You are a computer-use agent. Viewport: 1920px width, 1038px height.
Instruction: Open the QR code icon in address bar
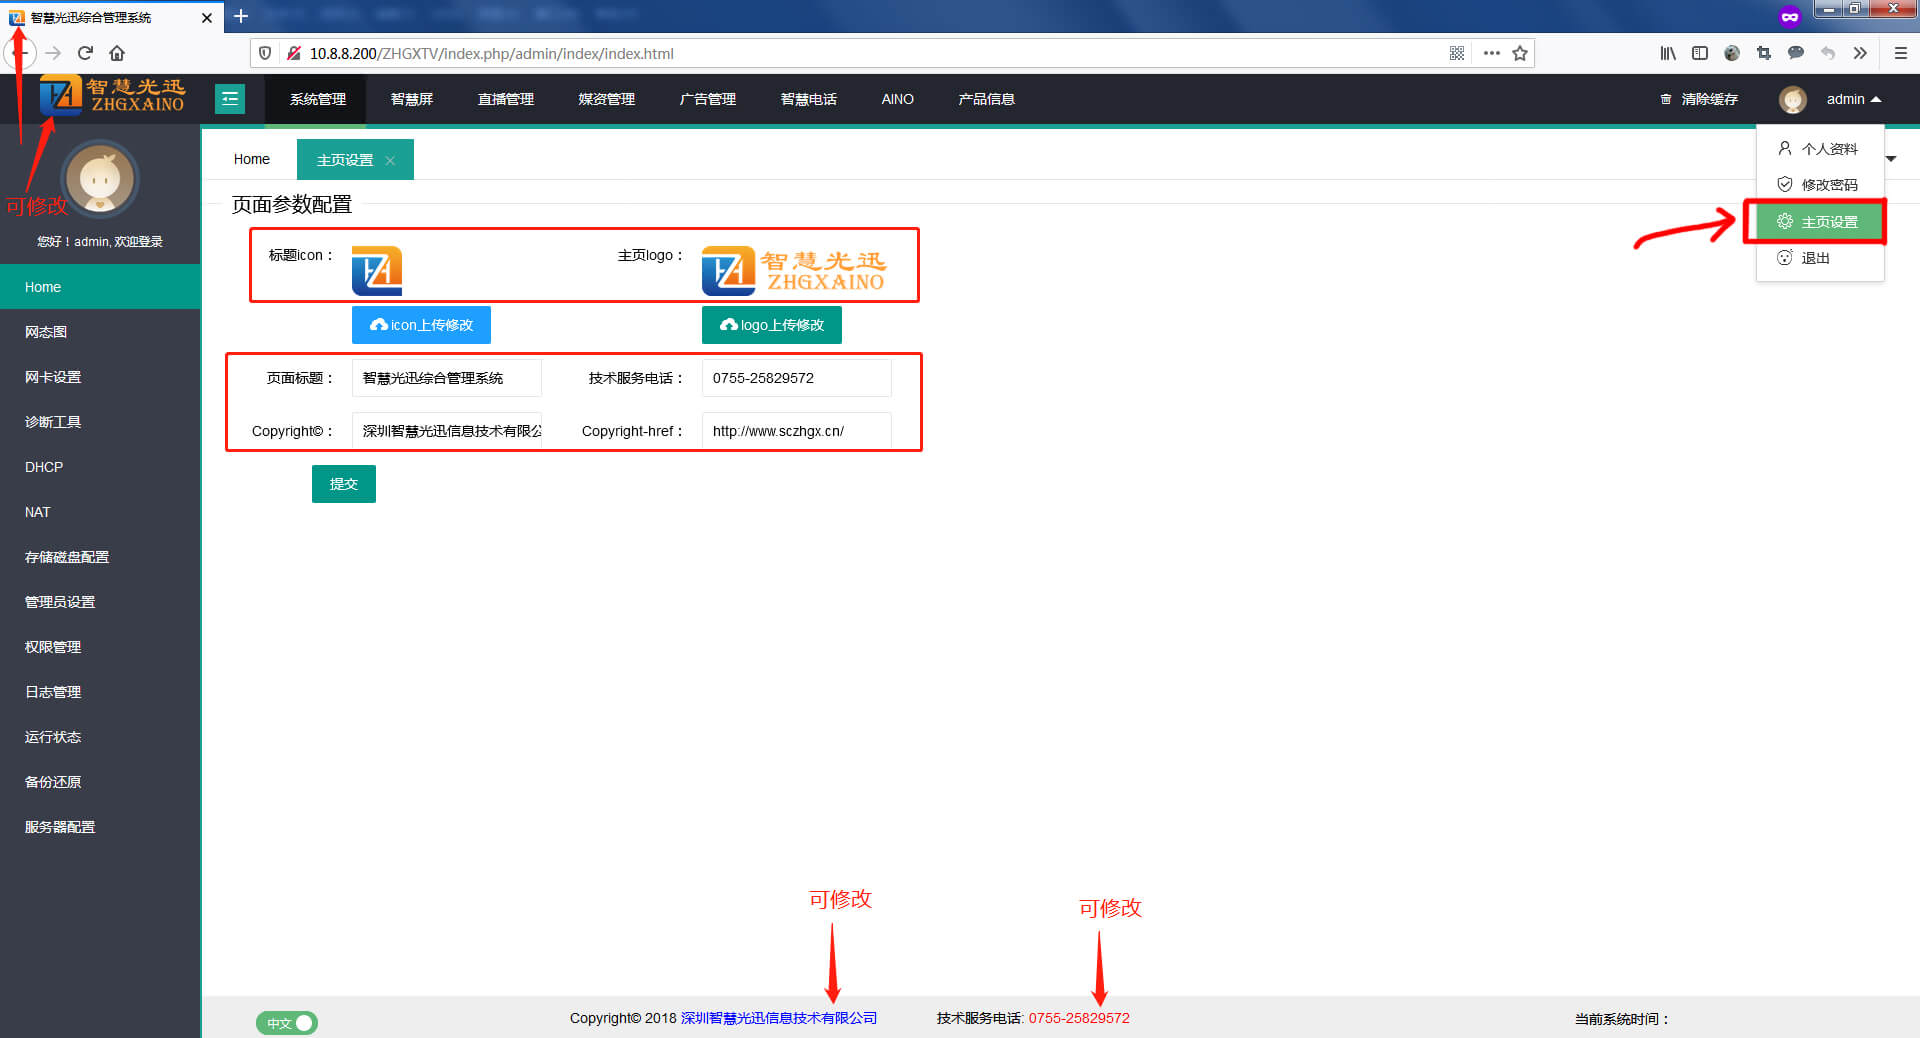(x=1457, y=53)
